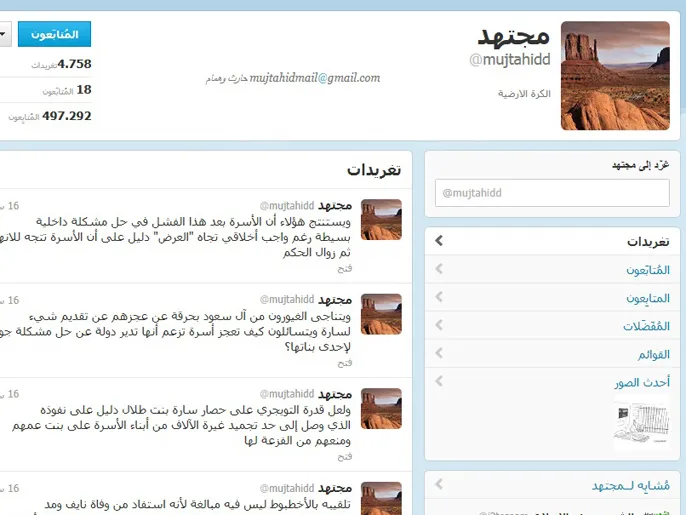
Task: Click the 16 timestamp on تلقيبه بالأخطبوط tweet
Action: pyautogui.click(x=10, y=488)
